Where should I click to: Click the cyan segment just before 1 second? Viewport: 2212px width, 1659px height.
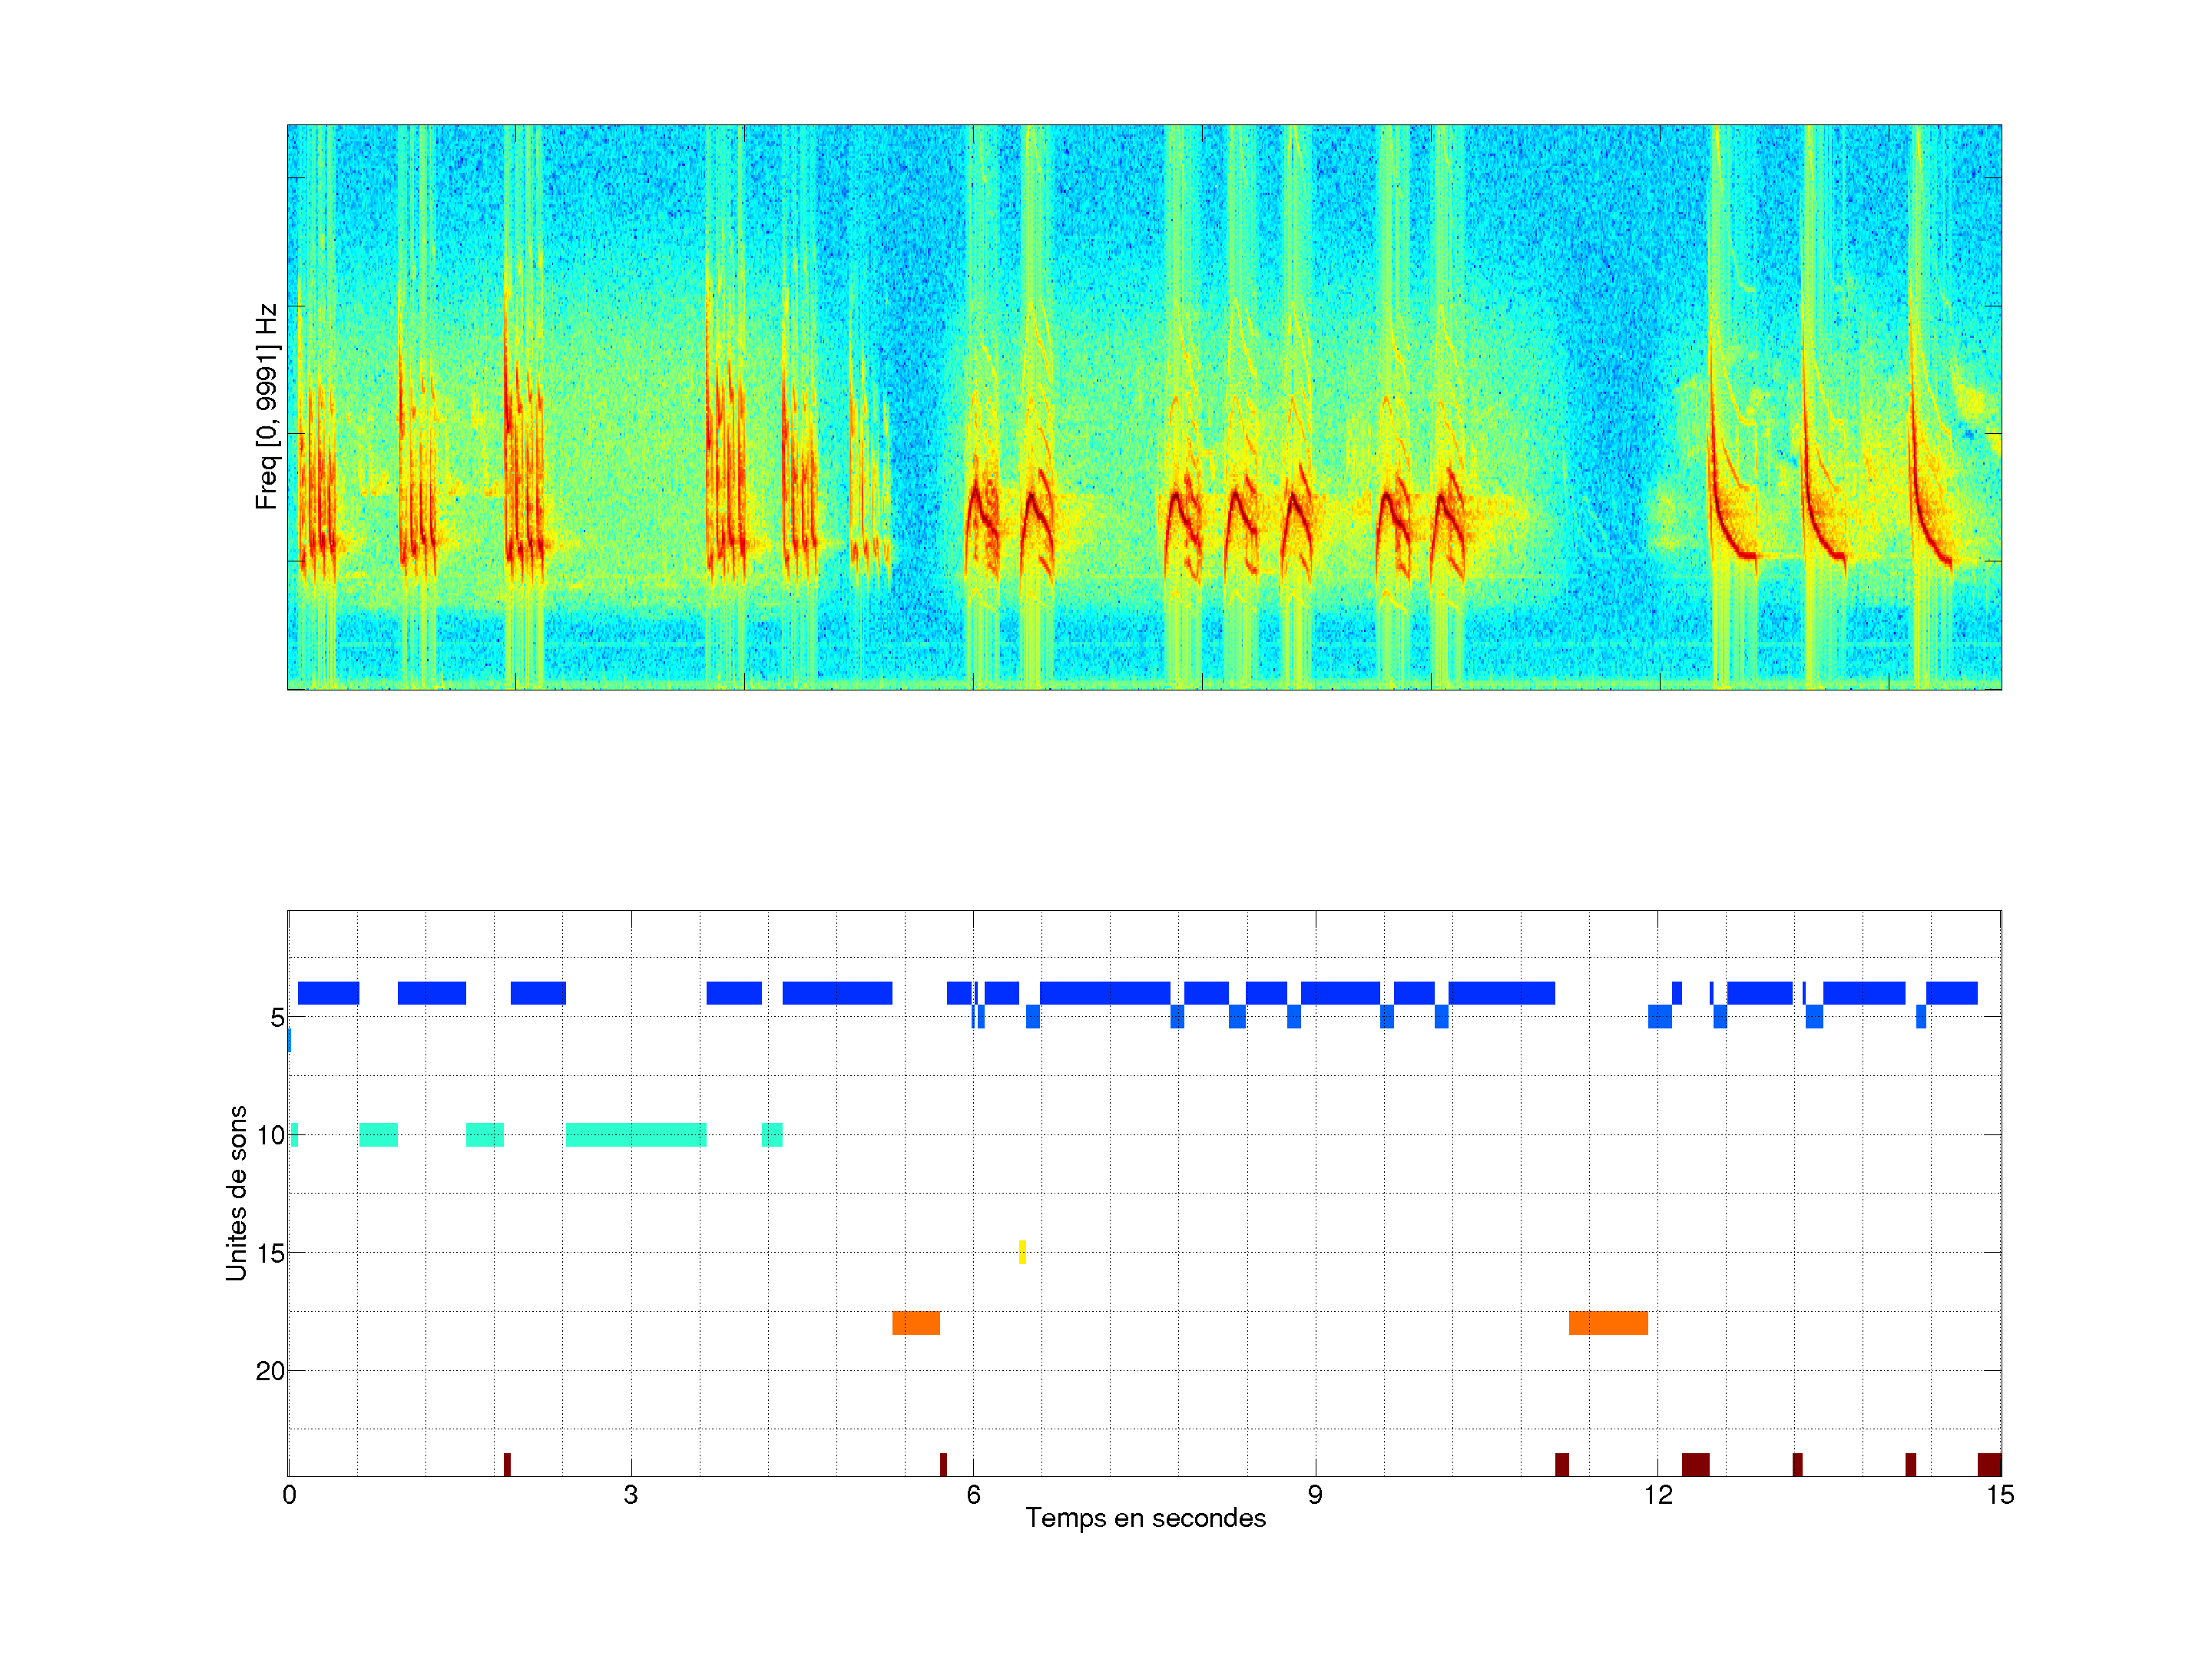tap(378, 1134)
